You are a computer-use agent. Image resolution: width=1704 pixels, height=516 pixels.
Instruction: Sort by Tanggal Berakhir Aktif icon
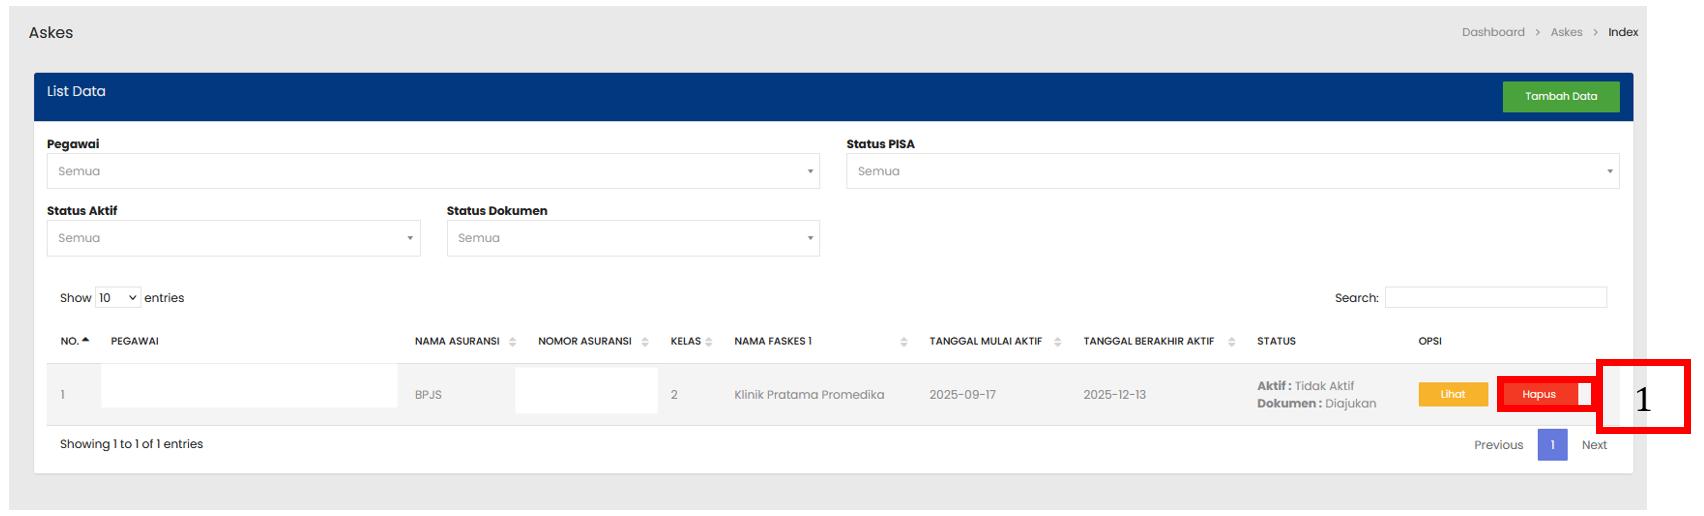pyautogui.click(x=1231, y=342)
